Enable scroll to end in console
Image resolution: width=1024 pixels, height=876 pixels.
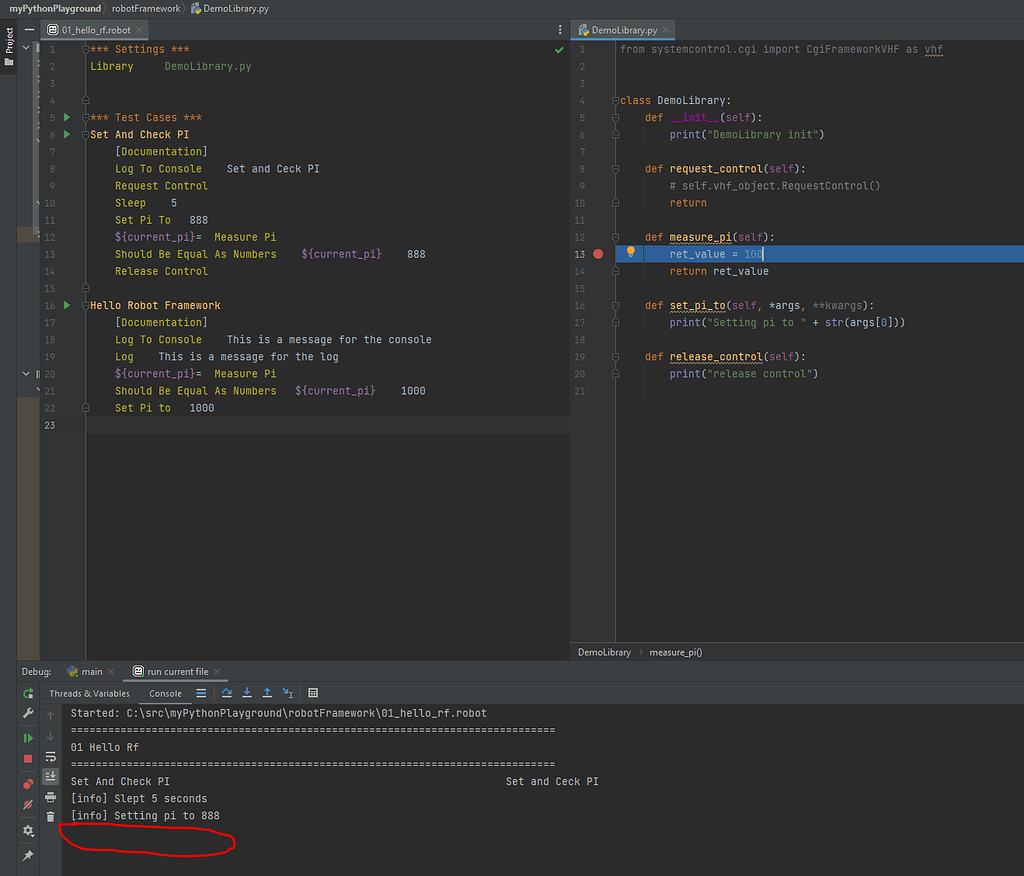click(x=50, y=776)
